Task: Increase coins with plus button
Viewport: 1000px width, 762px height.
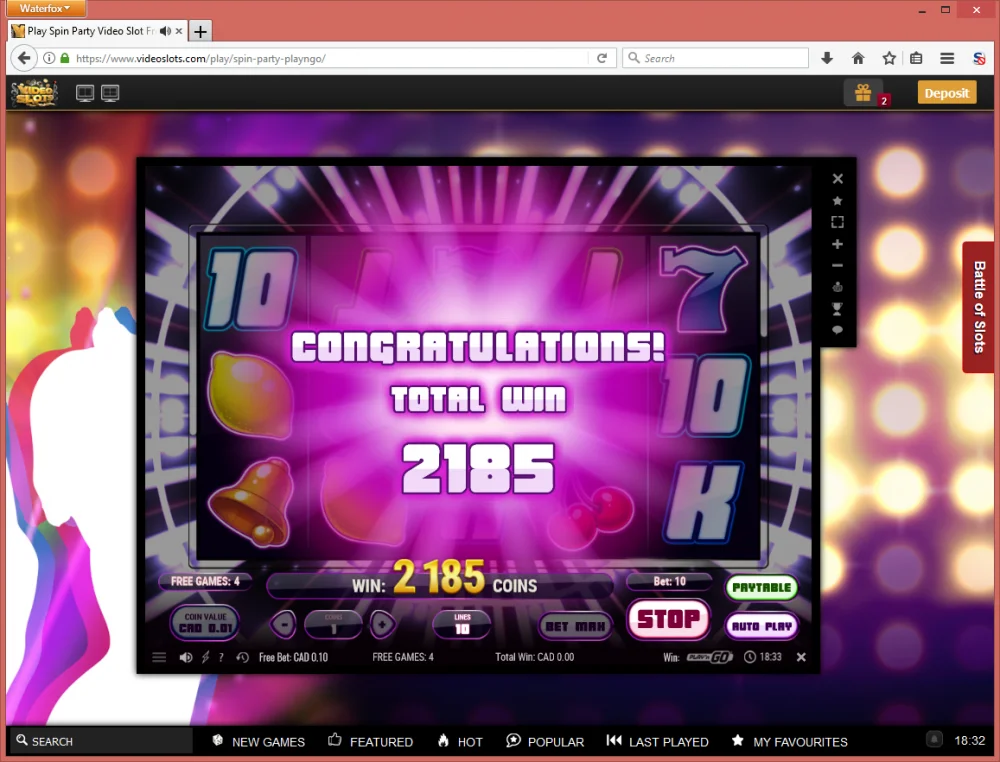Action: (x=382, y=624)
